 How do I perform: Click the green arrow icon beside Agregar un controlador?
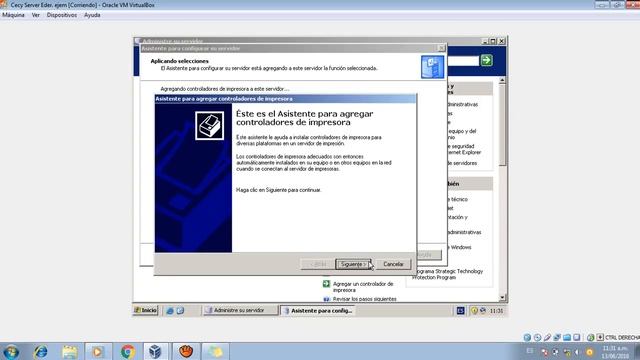tap(326, 284)
